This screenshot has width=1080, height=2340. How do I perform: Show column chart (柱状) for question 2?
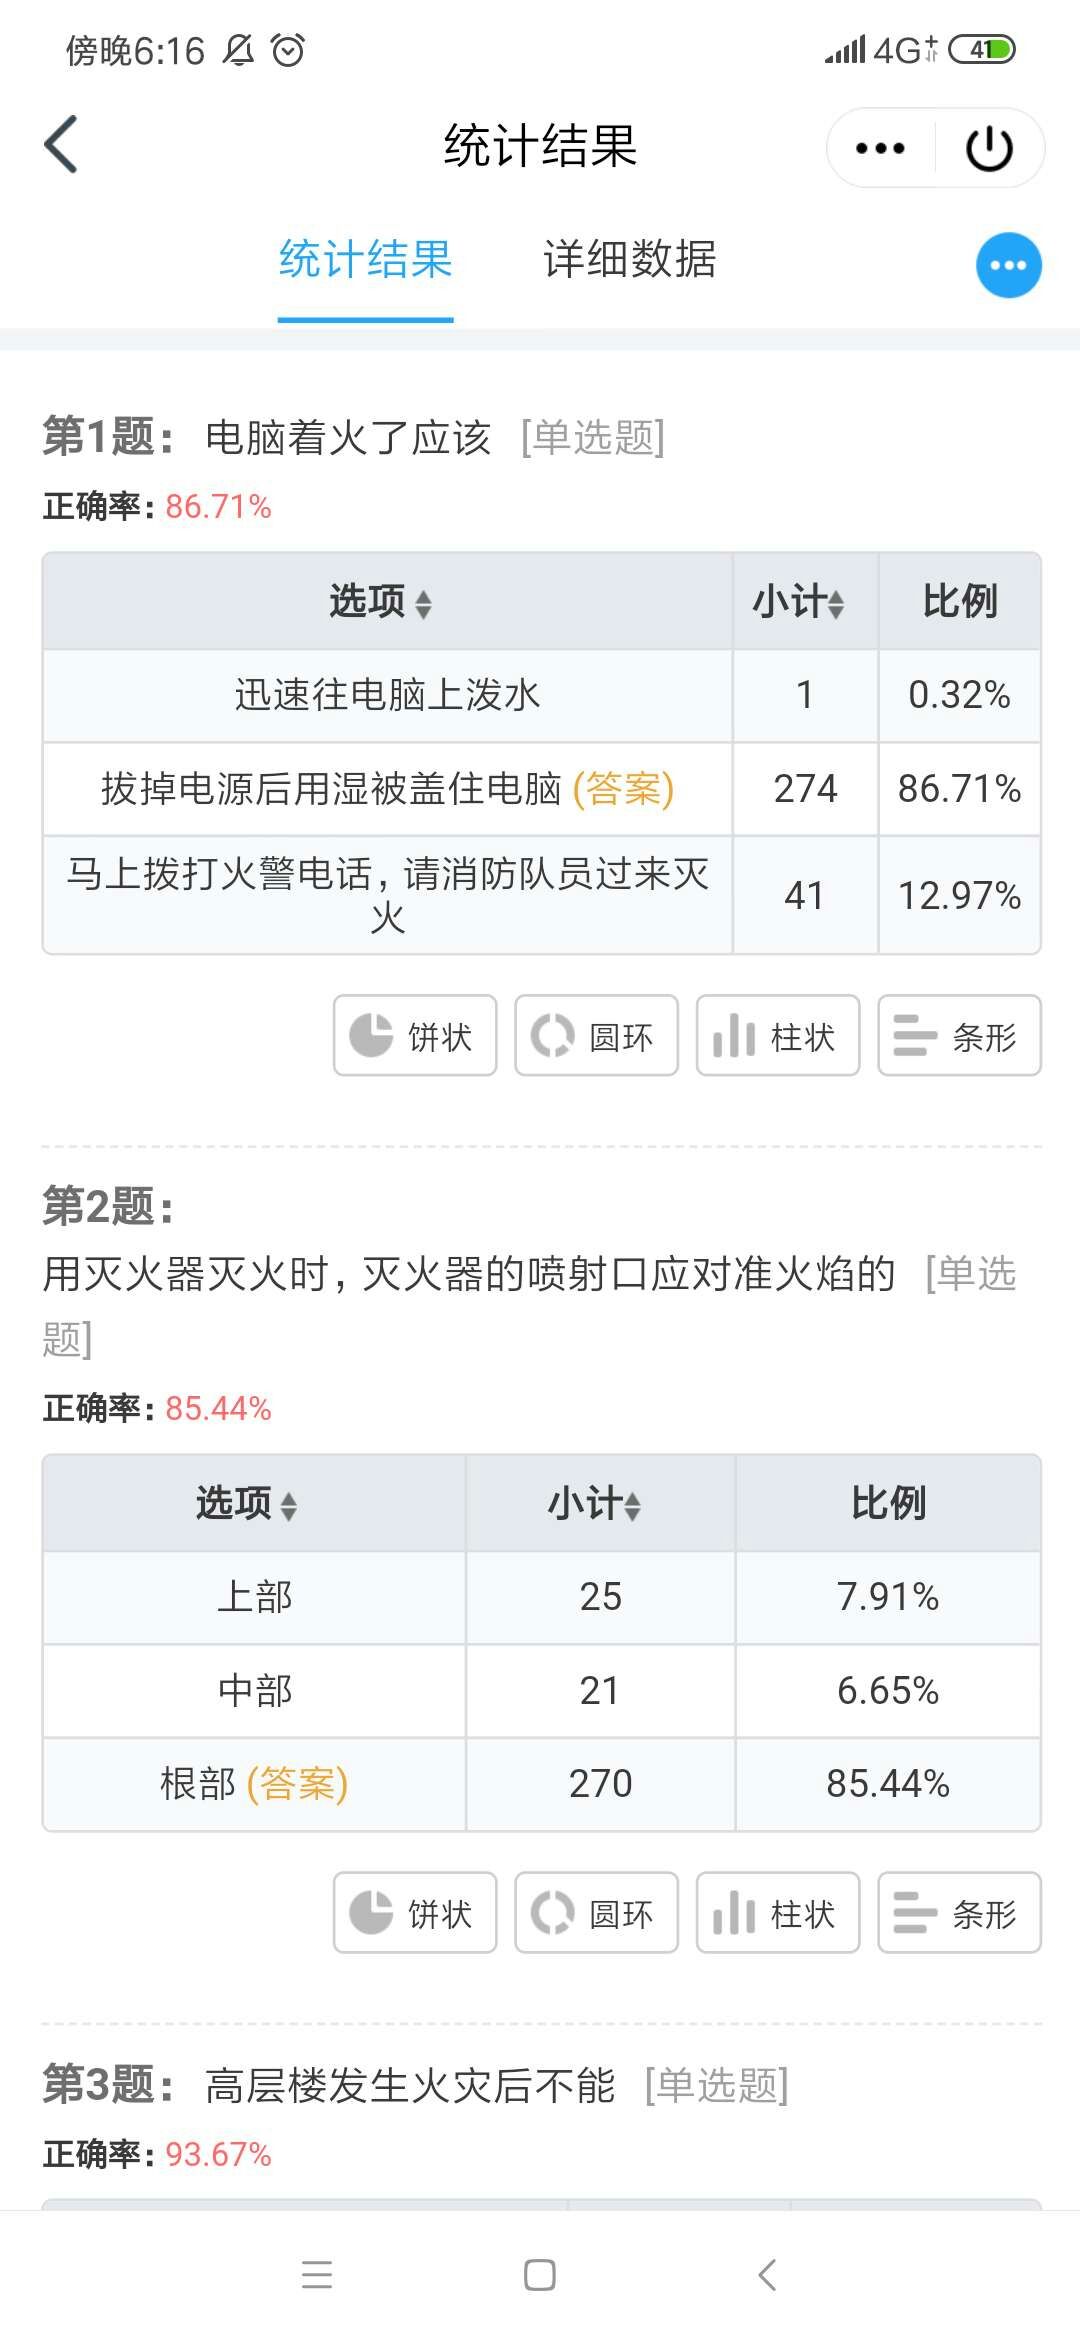(778, 1913)
